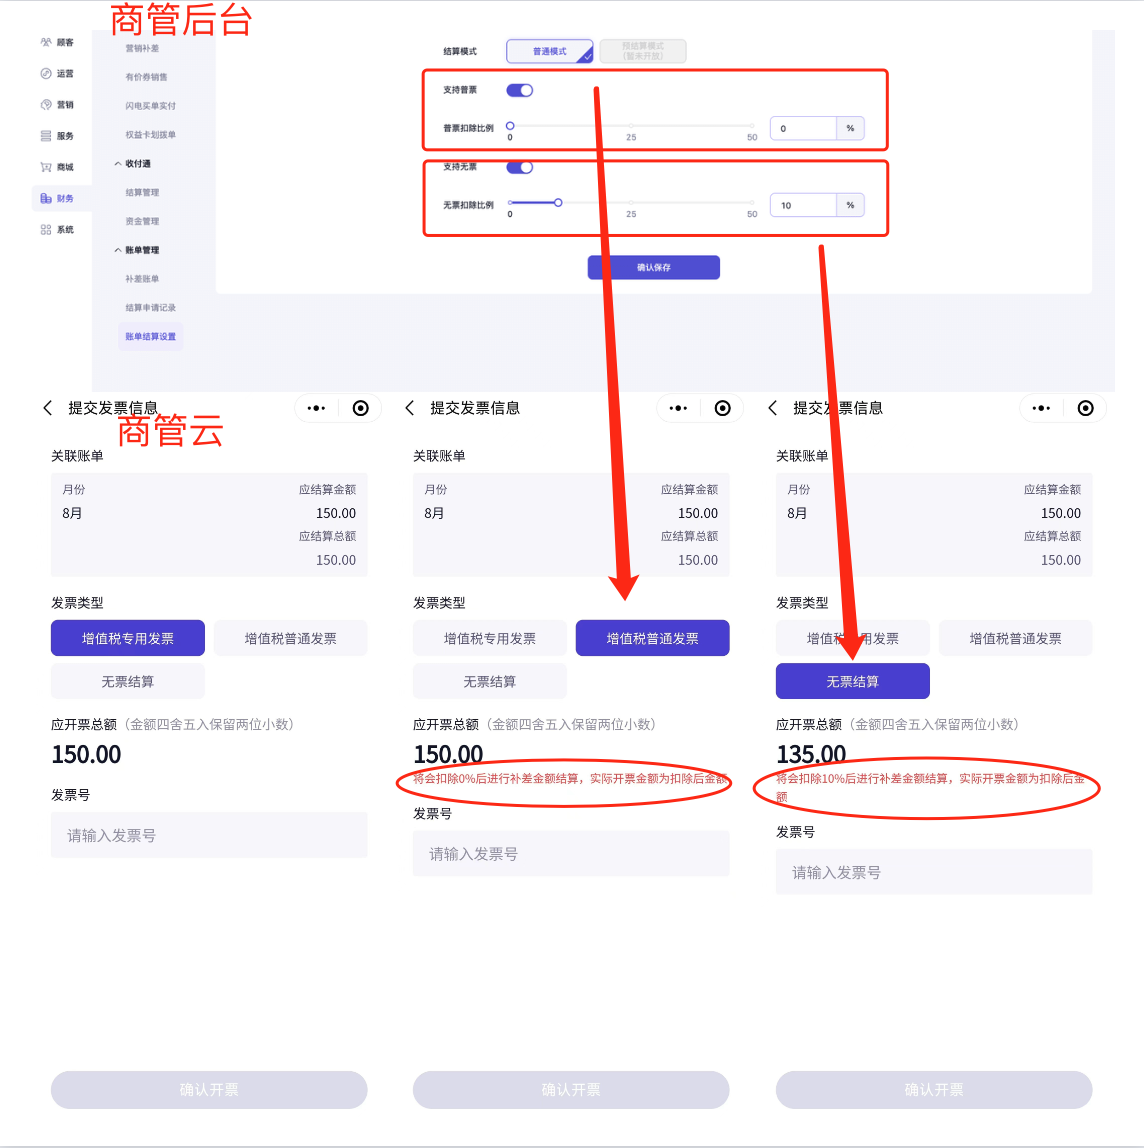This screenshot has height=1148, width=1144.
Task: Click the 确认保存 button
Action: coord(653,268)
